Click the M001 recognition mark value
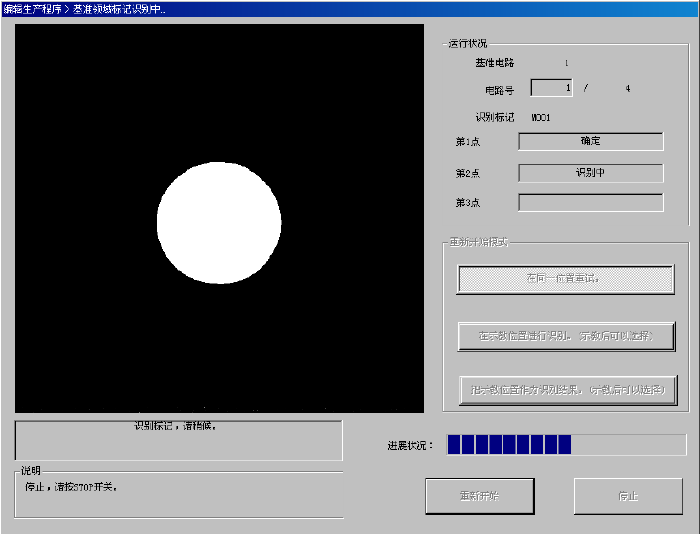 pos(541,118)
